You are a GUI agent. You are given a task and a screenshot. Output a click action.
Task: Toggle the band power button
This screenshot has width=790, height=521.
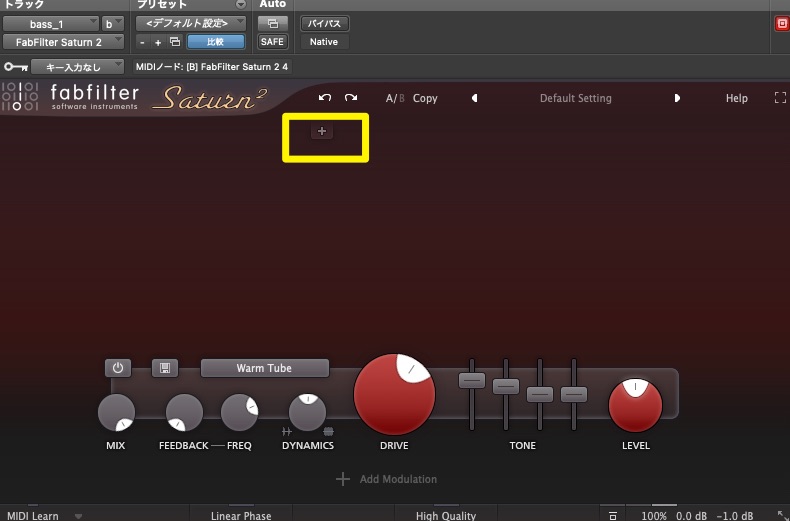[117, 368]
